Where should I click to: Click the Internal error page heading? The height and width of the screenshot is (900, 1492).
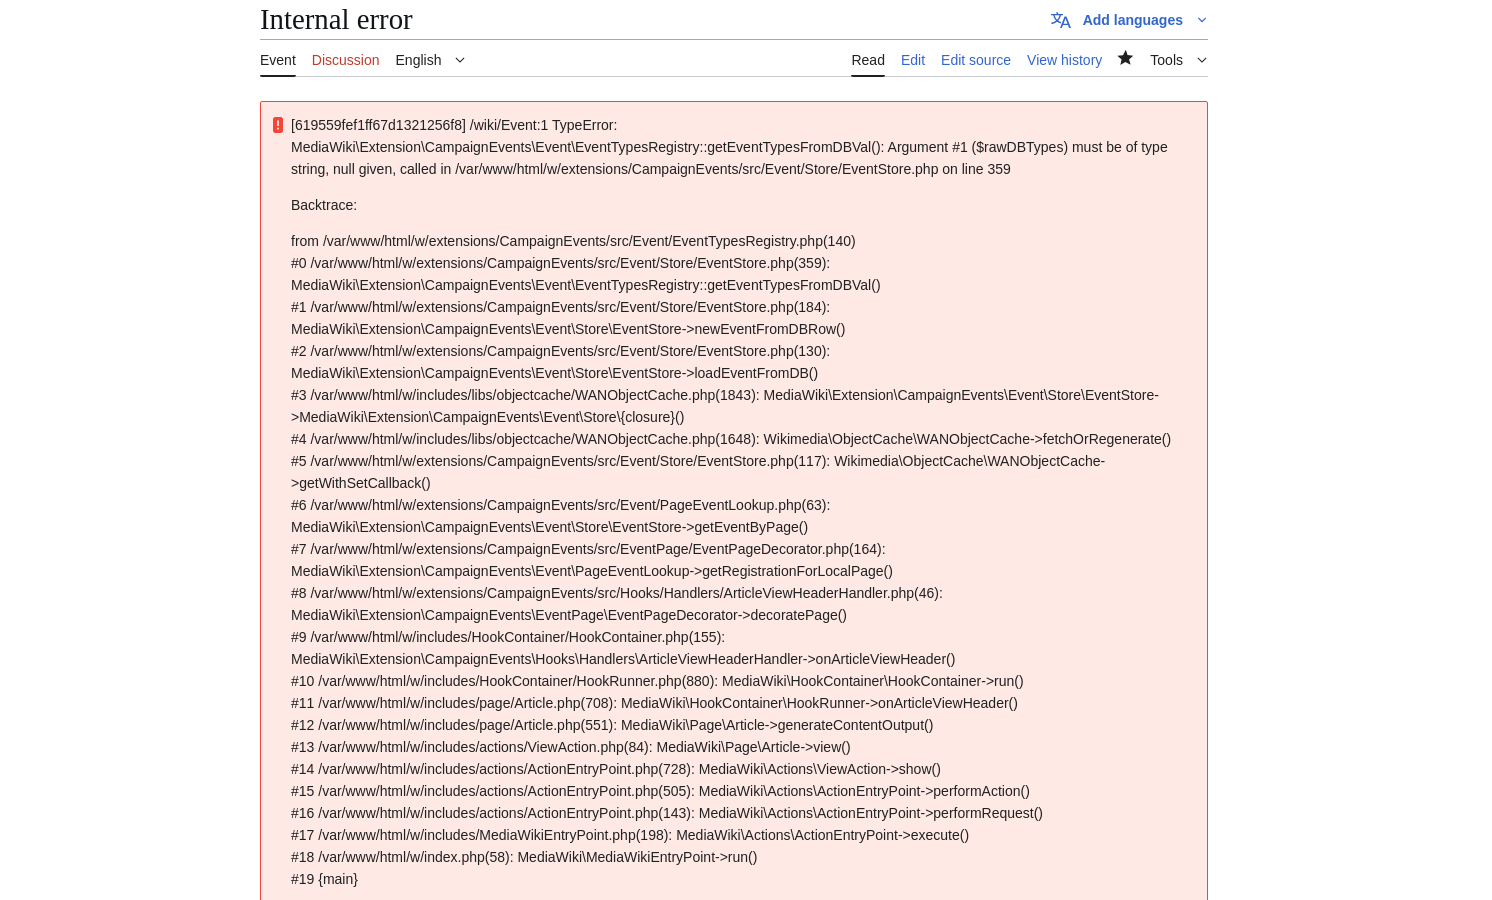pyautogui.click(x=336, y=19)
